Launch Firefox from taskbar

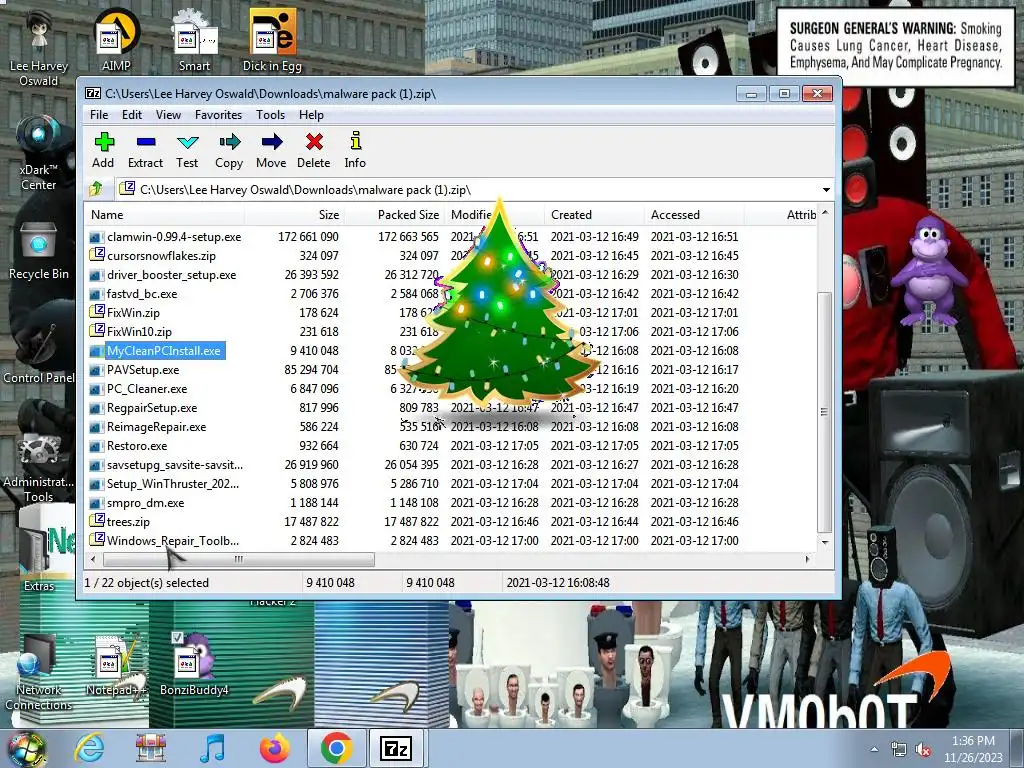(x=275, y=749)
